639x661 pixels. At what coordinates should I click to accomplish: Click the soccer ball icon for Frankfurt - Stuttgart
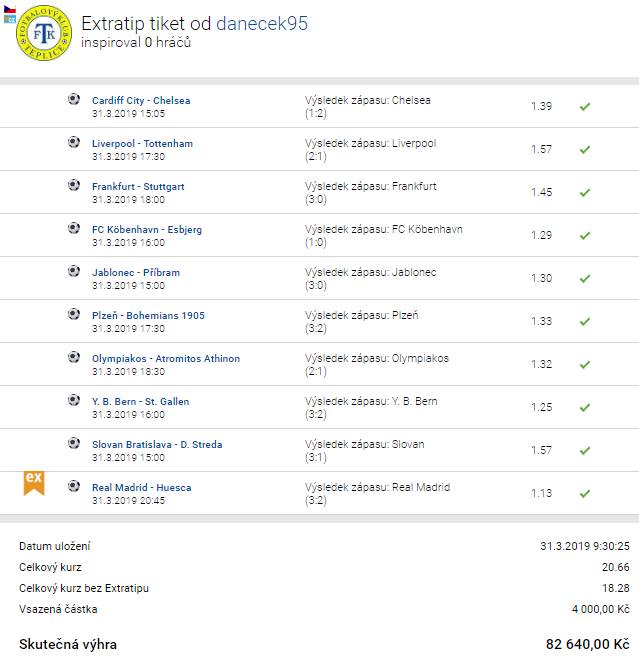pyautogui.click(x=74, y=185)
